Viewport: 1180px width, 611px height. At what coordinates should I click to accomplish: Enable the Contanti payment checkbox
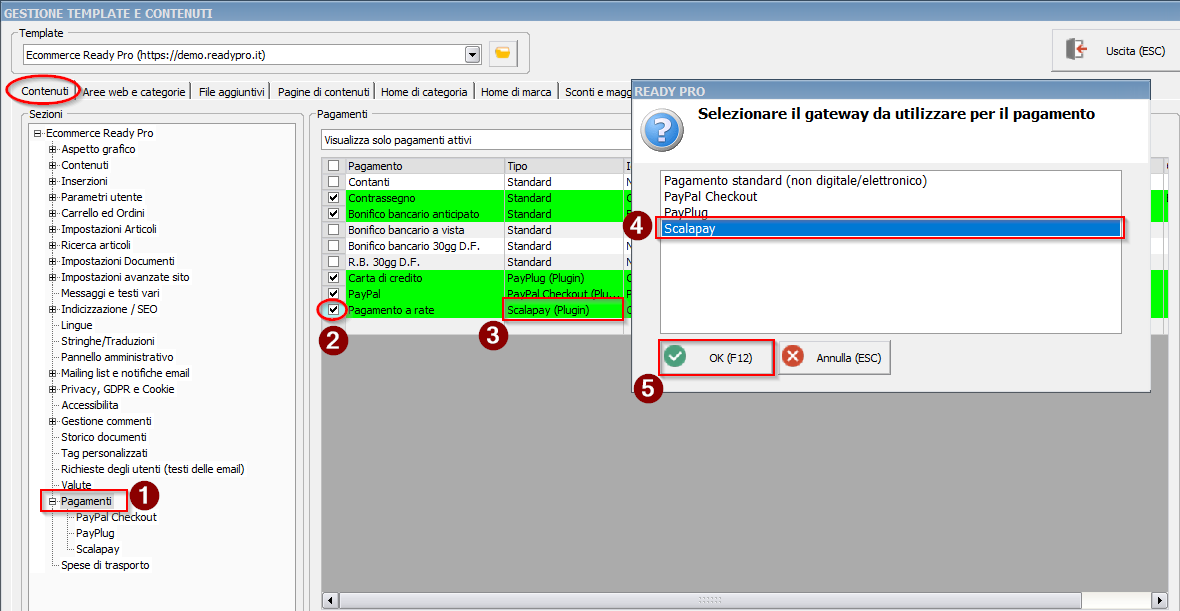pyautogui.click(x=333, y=182)
